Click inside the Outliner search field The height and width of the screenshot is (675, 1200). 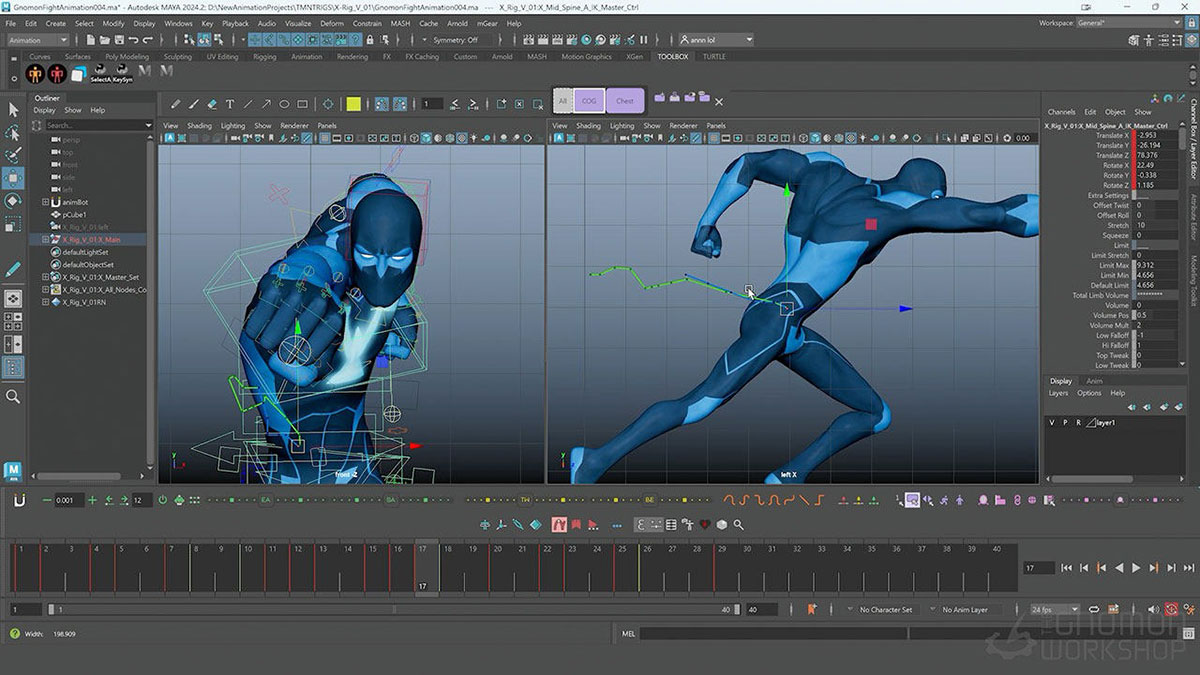click(x=95, y=124)
